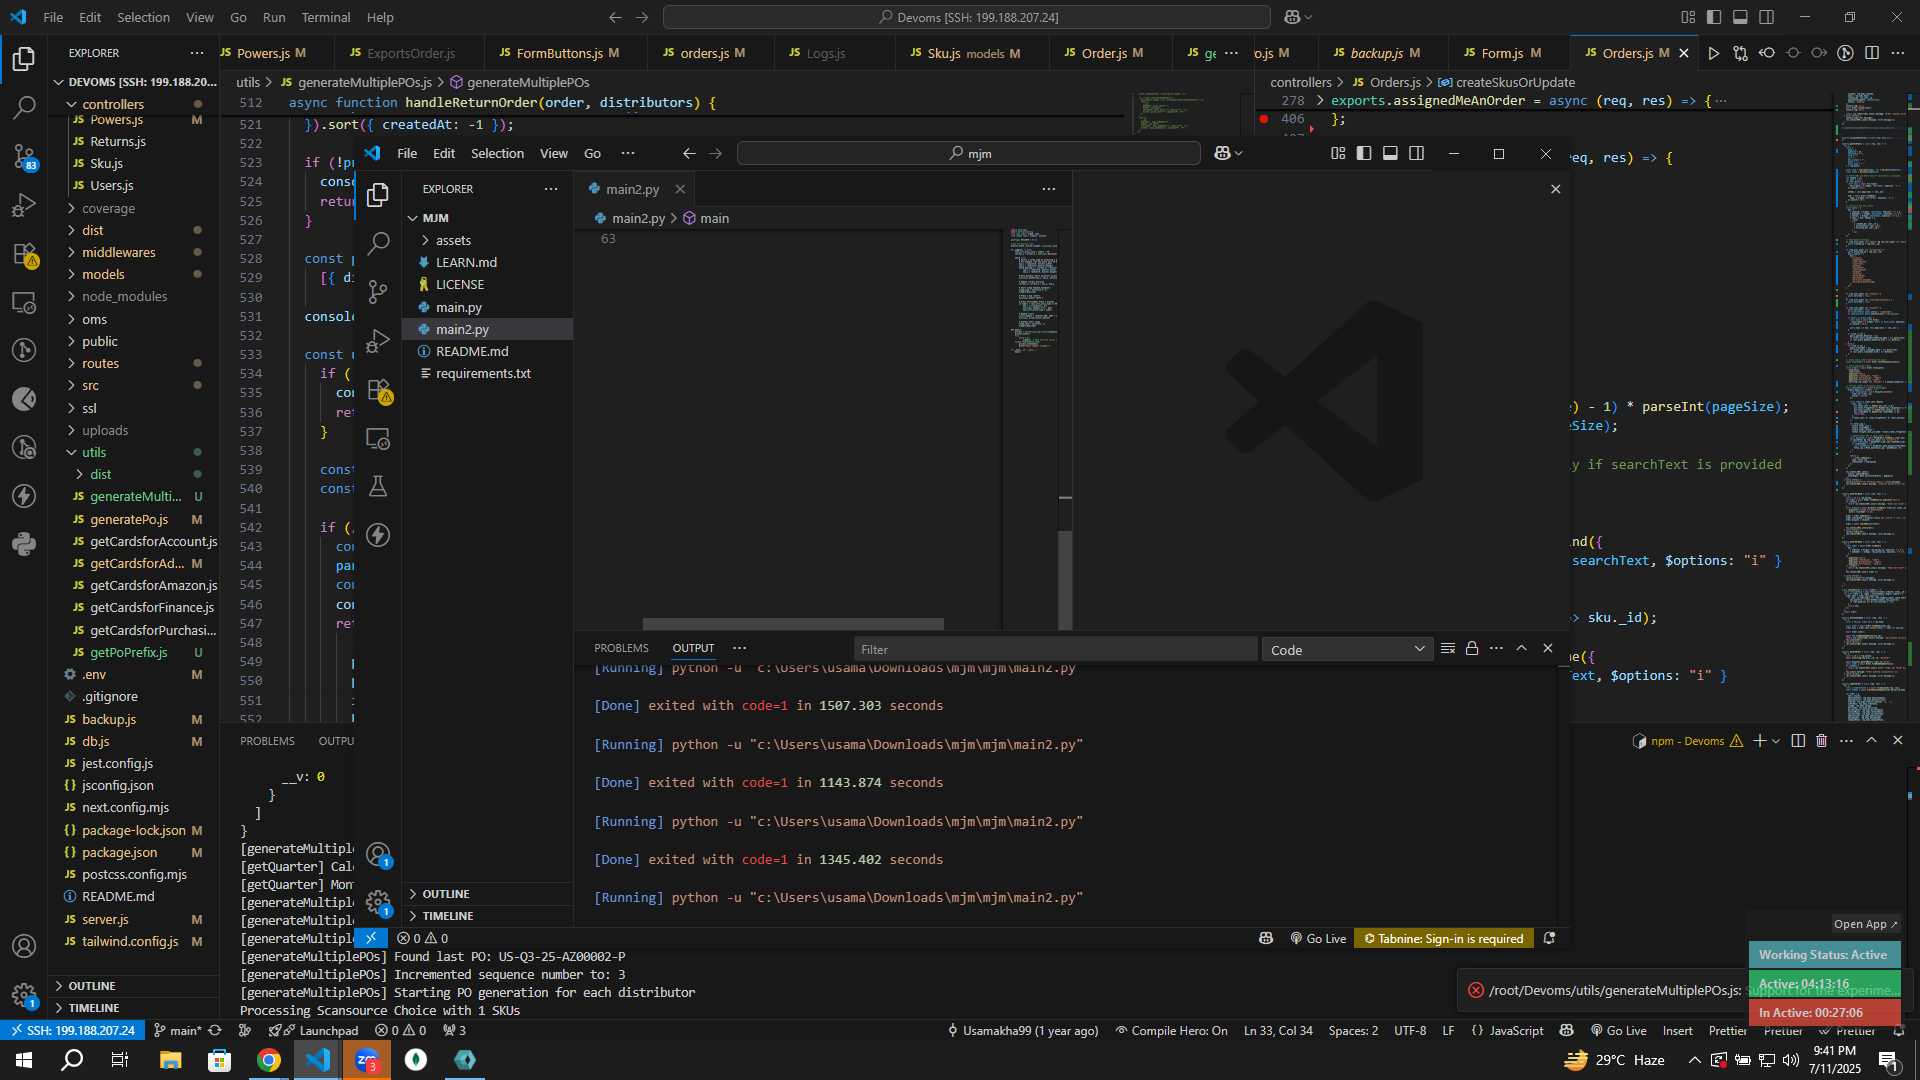Click Run Code play icon in Devoms editor toolbar

coord(1714,53)
